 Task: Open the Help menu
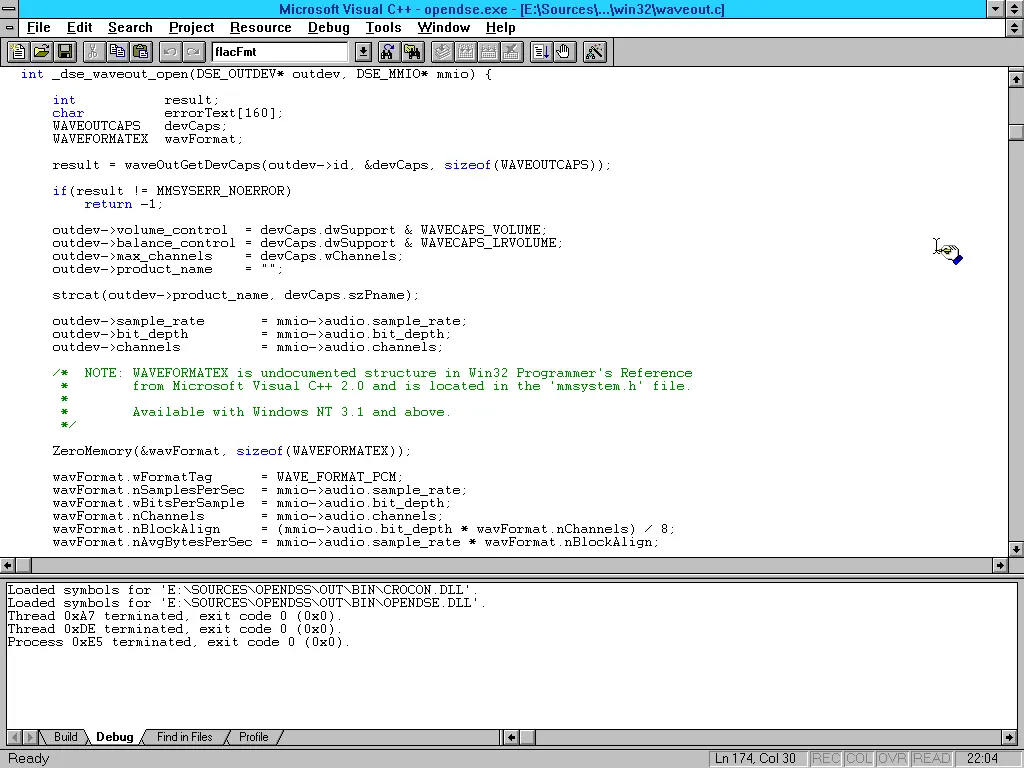(x=500, y=27)
